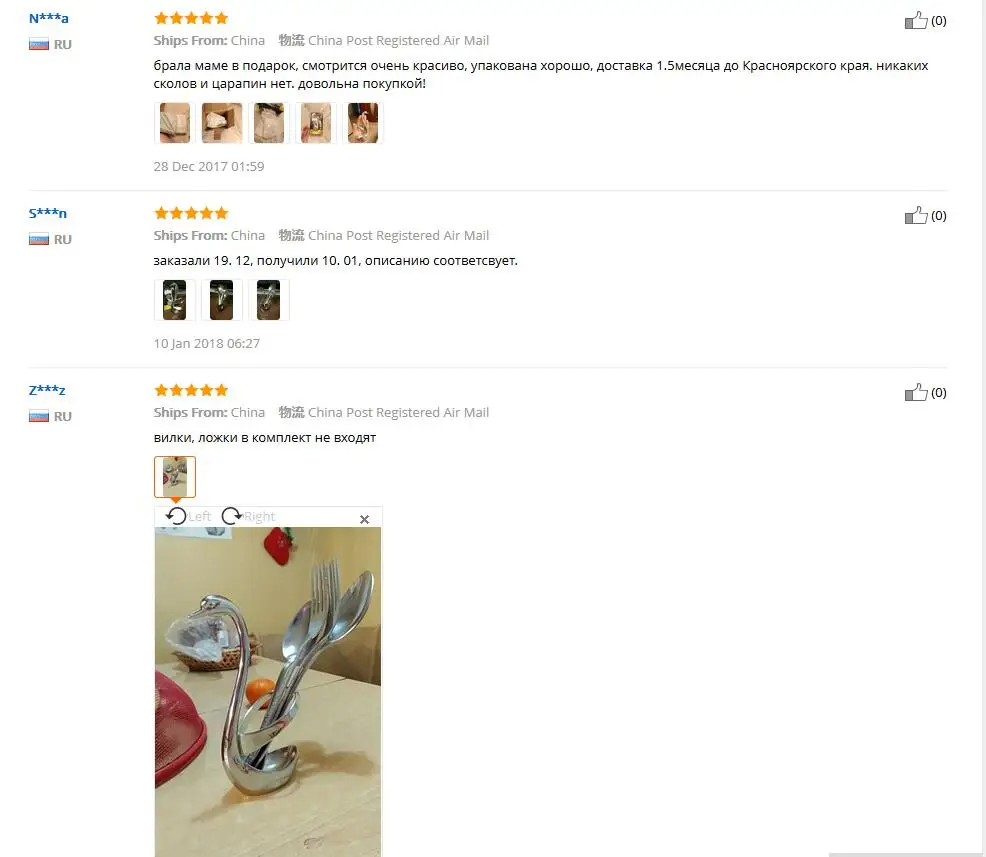View fourth photo in N***a review

coord(316,123)
